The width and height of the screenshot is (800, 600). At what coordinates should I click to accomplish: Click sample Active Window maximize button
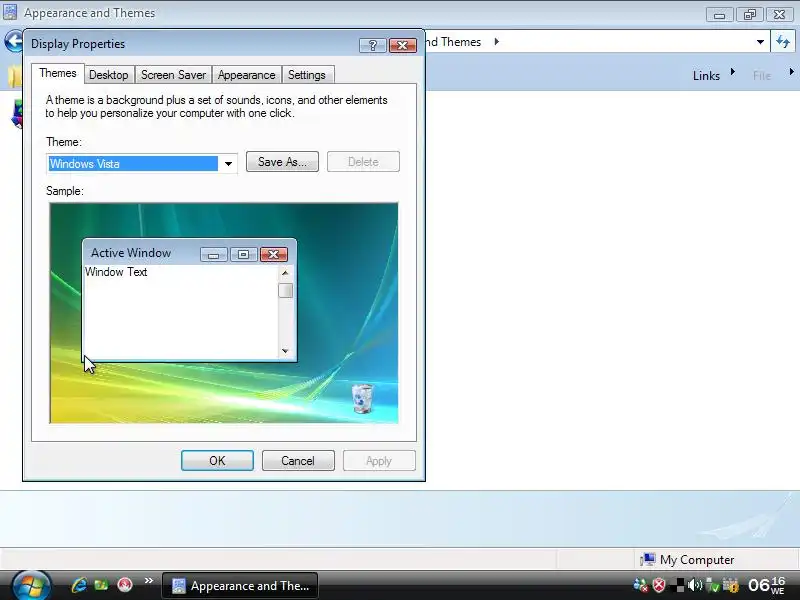pyautogui.click(x=243, y=254)
